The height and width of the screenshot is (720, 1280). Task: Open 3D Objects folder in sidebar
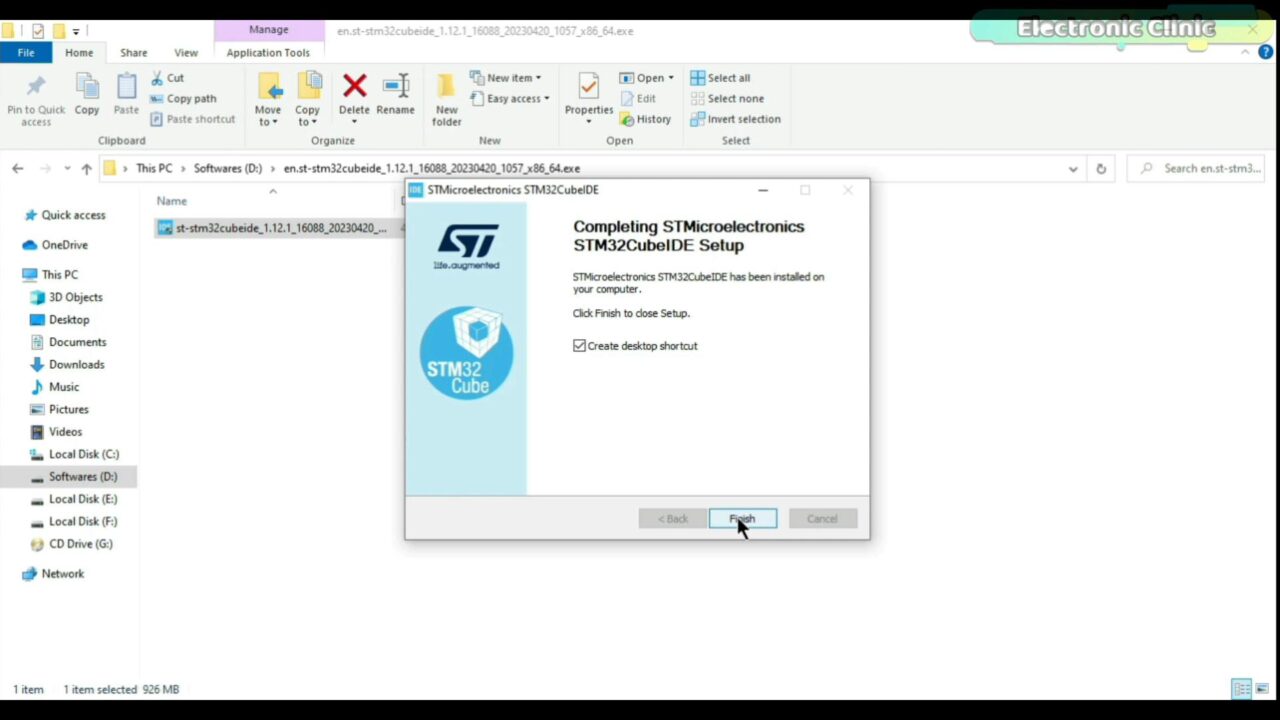click(76, 297)
